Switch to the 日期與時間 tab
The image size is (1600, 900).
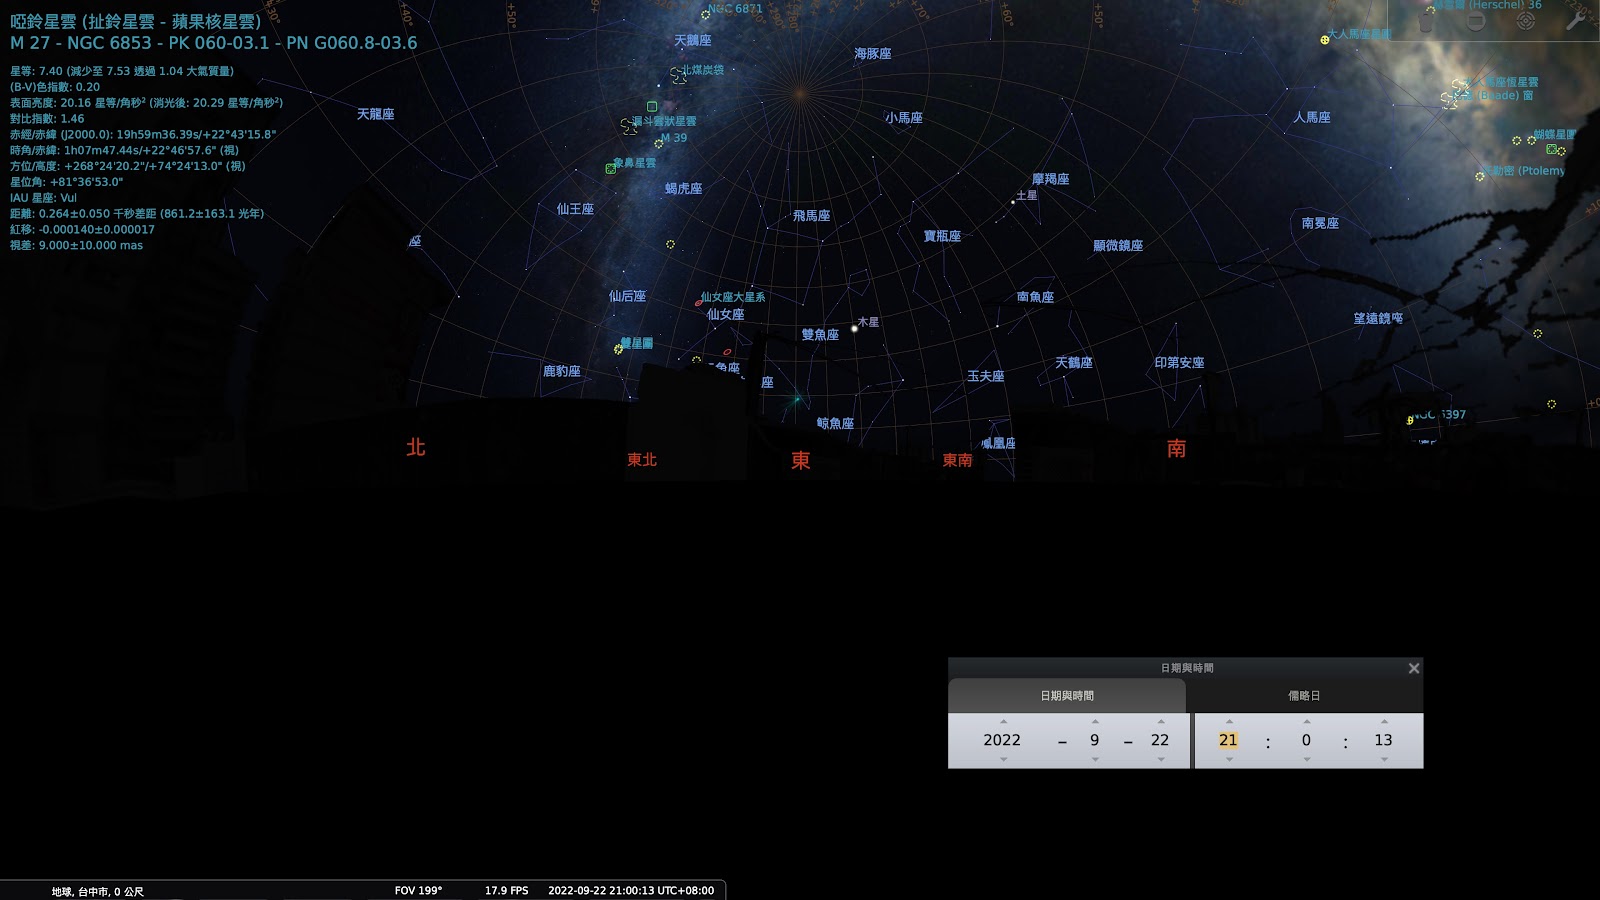(1067, 695)
